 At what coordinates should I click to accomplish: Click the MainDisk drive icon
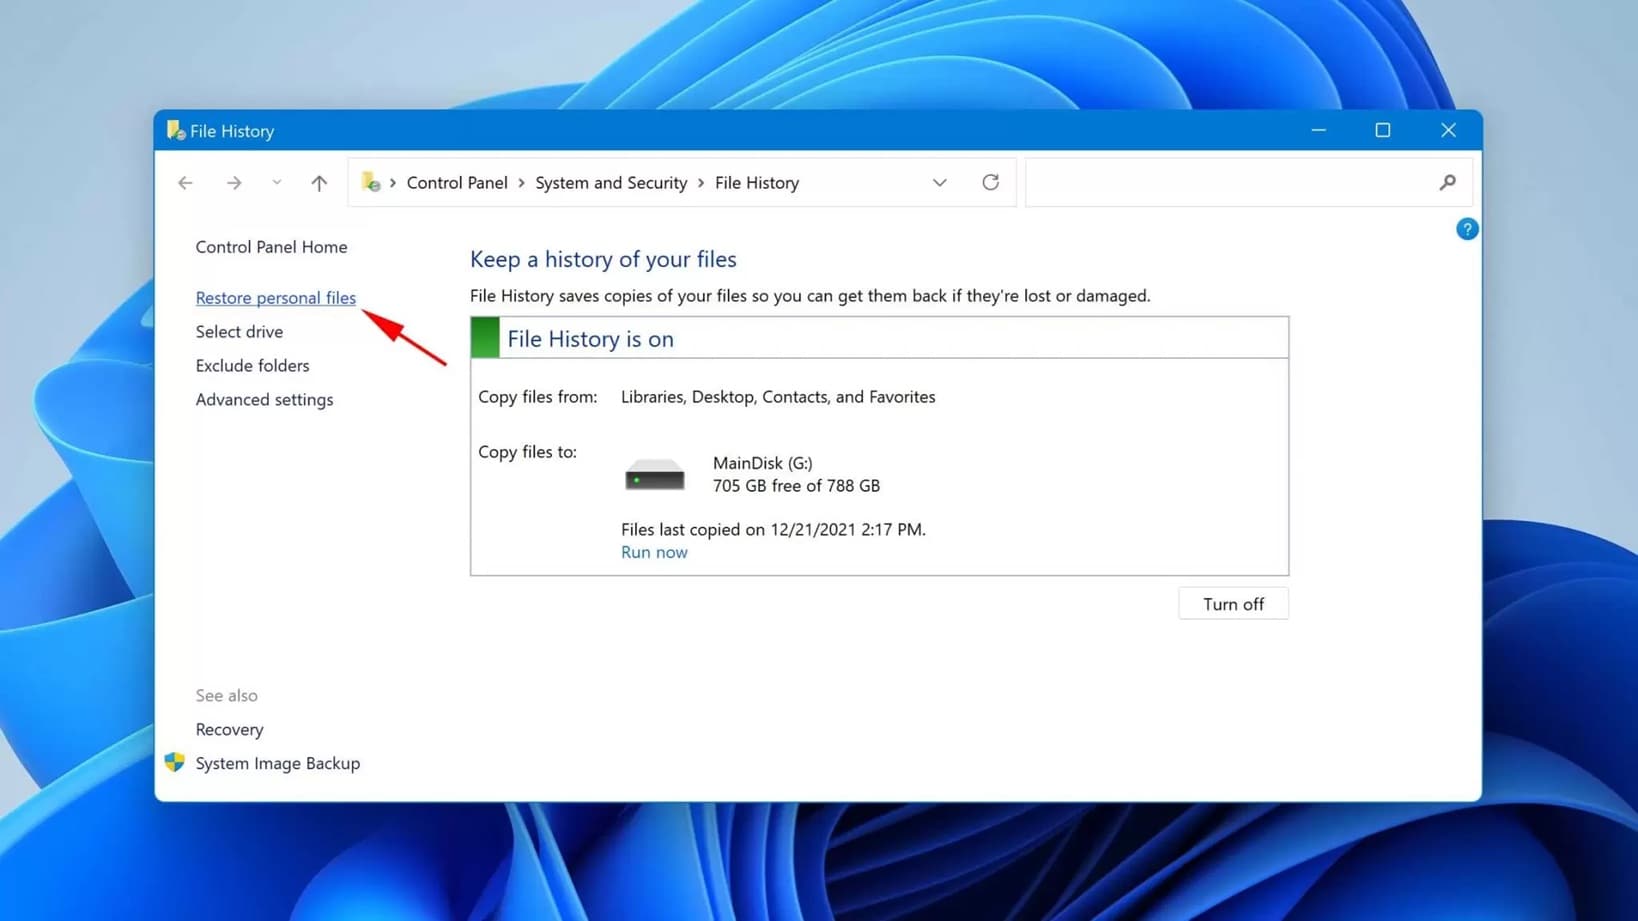[x=654, y=473]
